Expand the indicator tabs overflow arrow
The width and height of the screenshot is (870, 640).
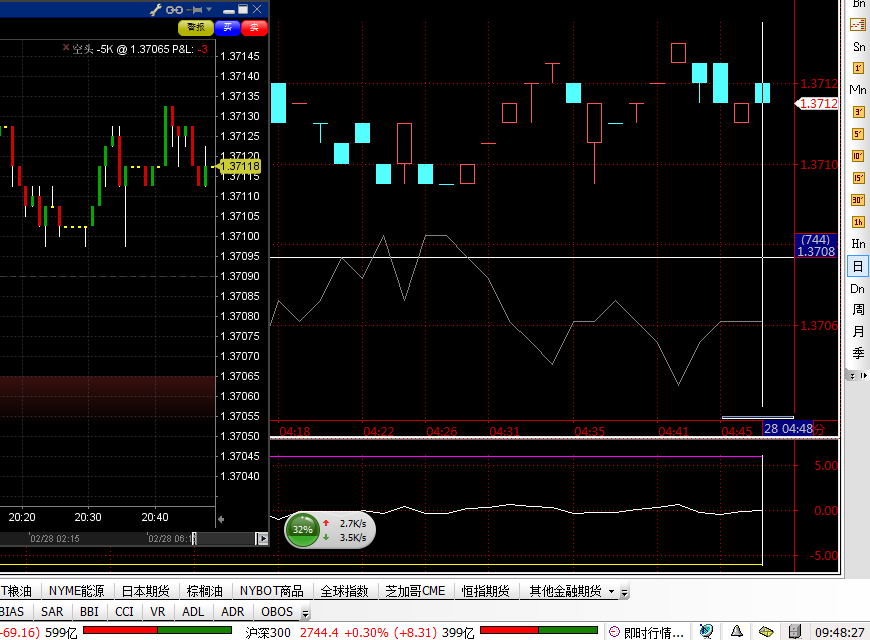pos(306,612)
